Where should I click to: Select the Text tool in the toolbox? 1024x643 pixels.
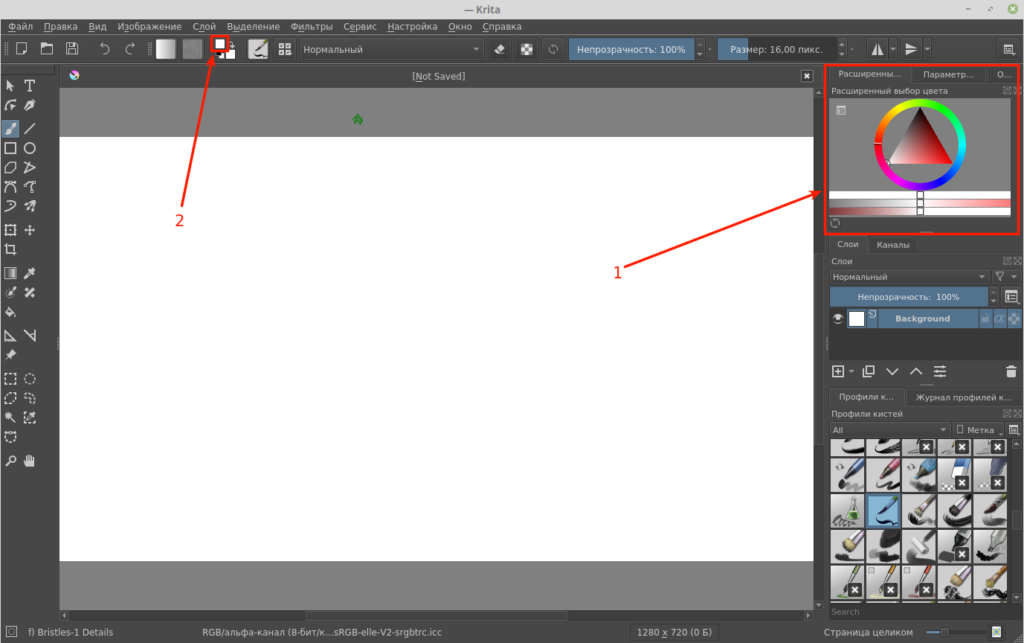pyautogui.click(x=30, y=86)
